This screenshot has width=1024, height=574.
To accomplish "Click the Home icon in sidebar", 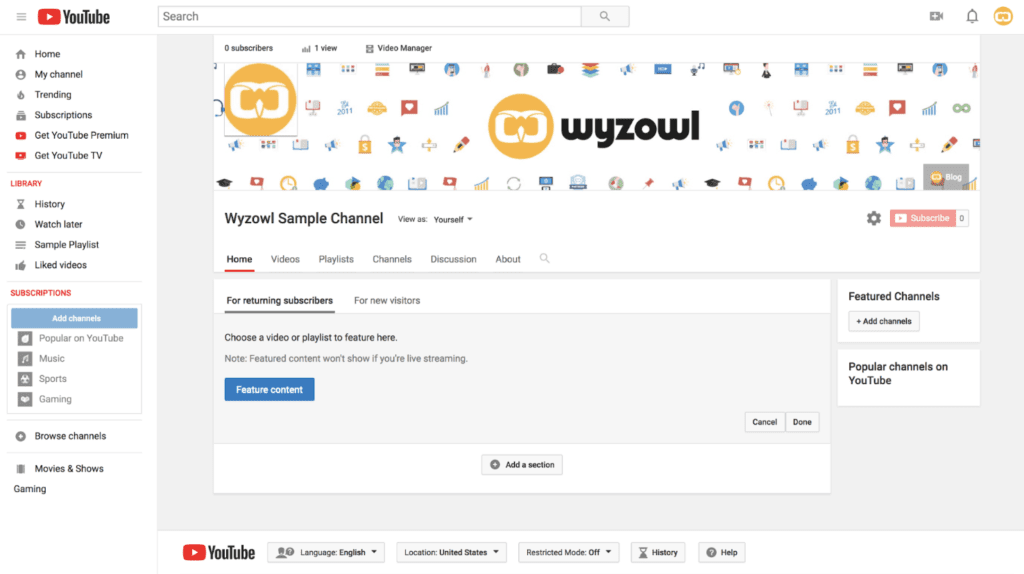I will click(x=21, y=54).
